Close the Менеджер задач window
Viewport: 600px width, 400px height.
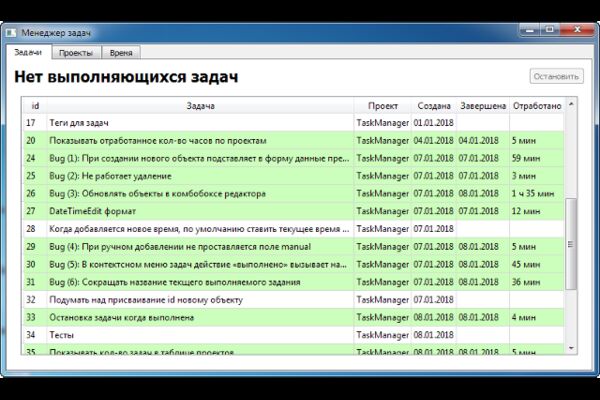[578, 30]
